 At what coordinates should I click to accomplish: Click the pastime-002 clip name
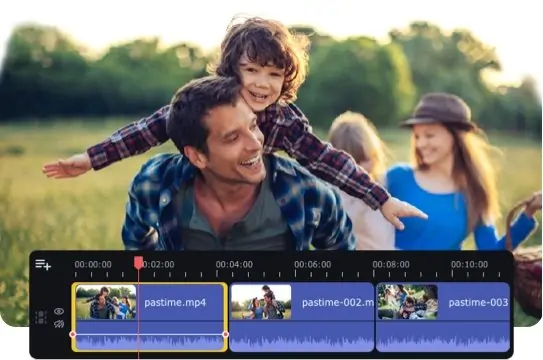point(338,303)
